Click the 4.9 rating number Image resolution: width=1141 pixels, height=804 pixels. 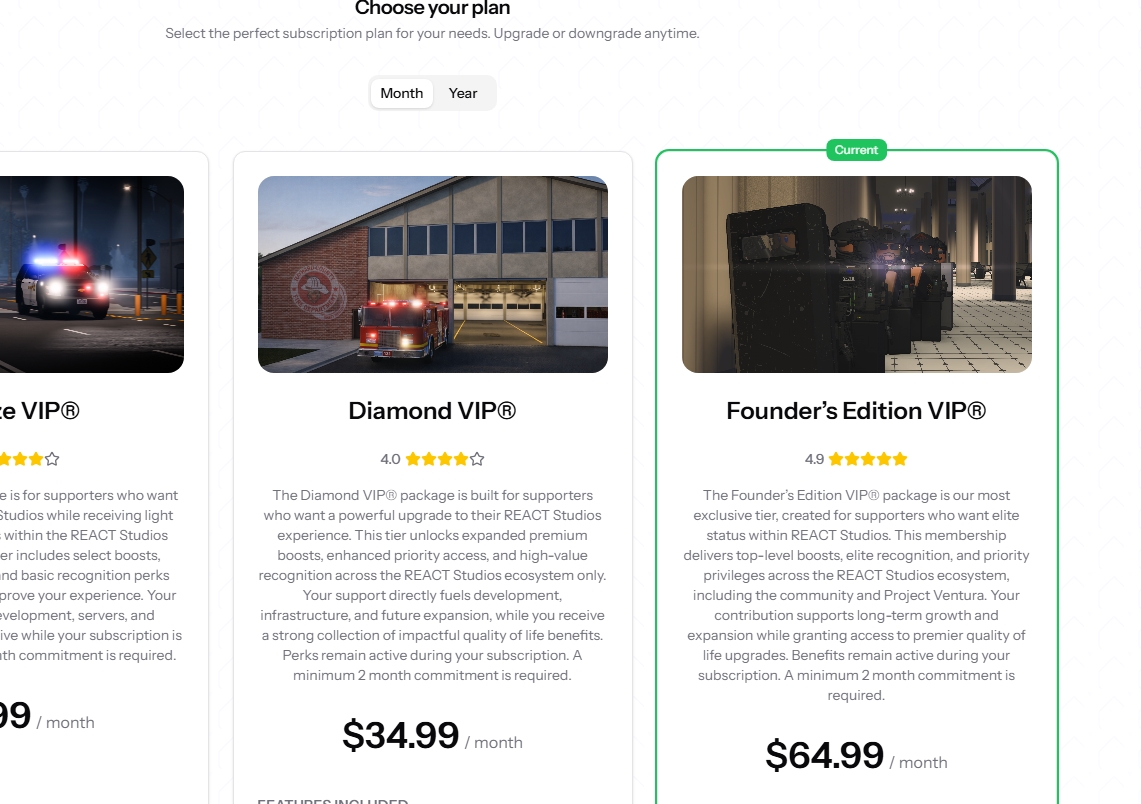(x=814, y=459)
